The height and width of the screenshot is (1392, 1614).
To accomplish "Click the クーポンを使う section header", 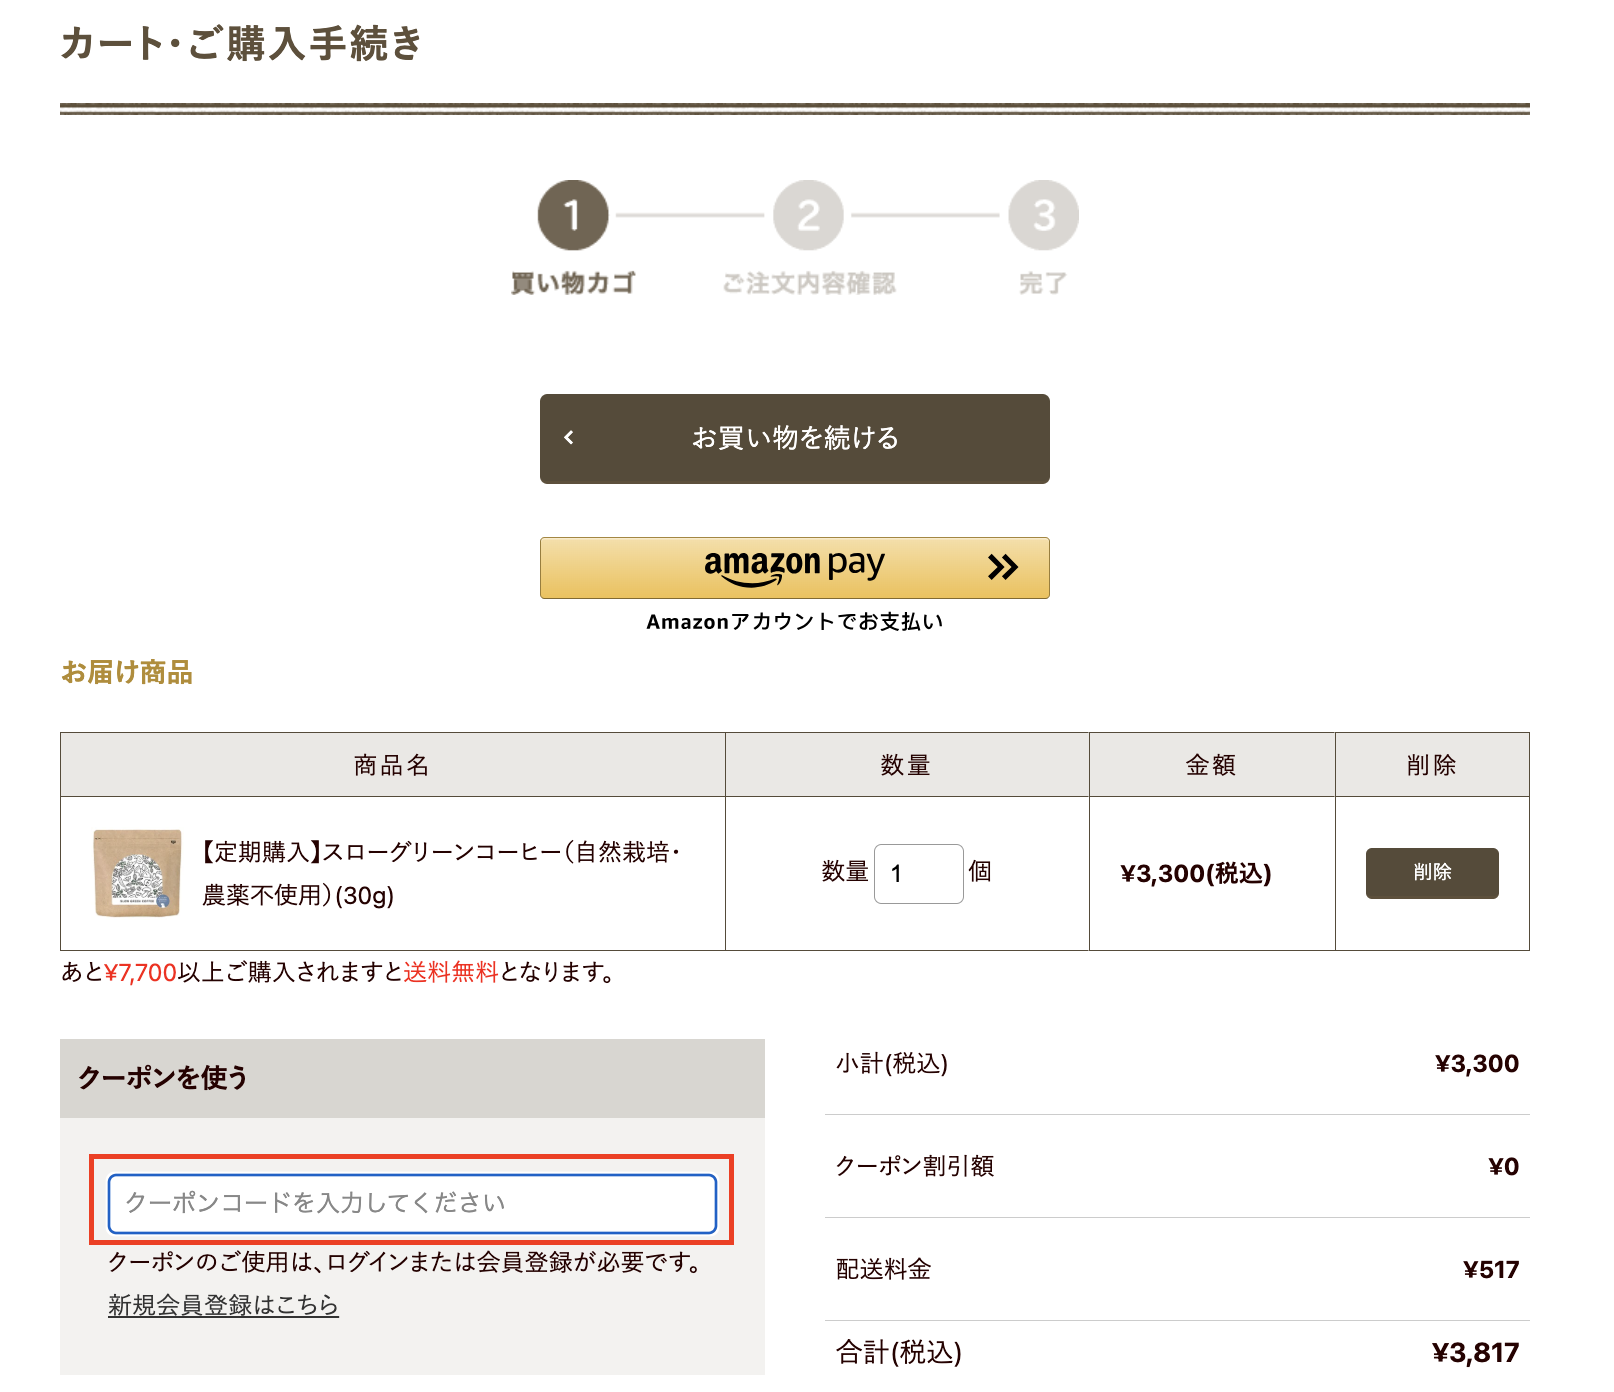I will (163, 1077).
